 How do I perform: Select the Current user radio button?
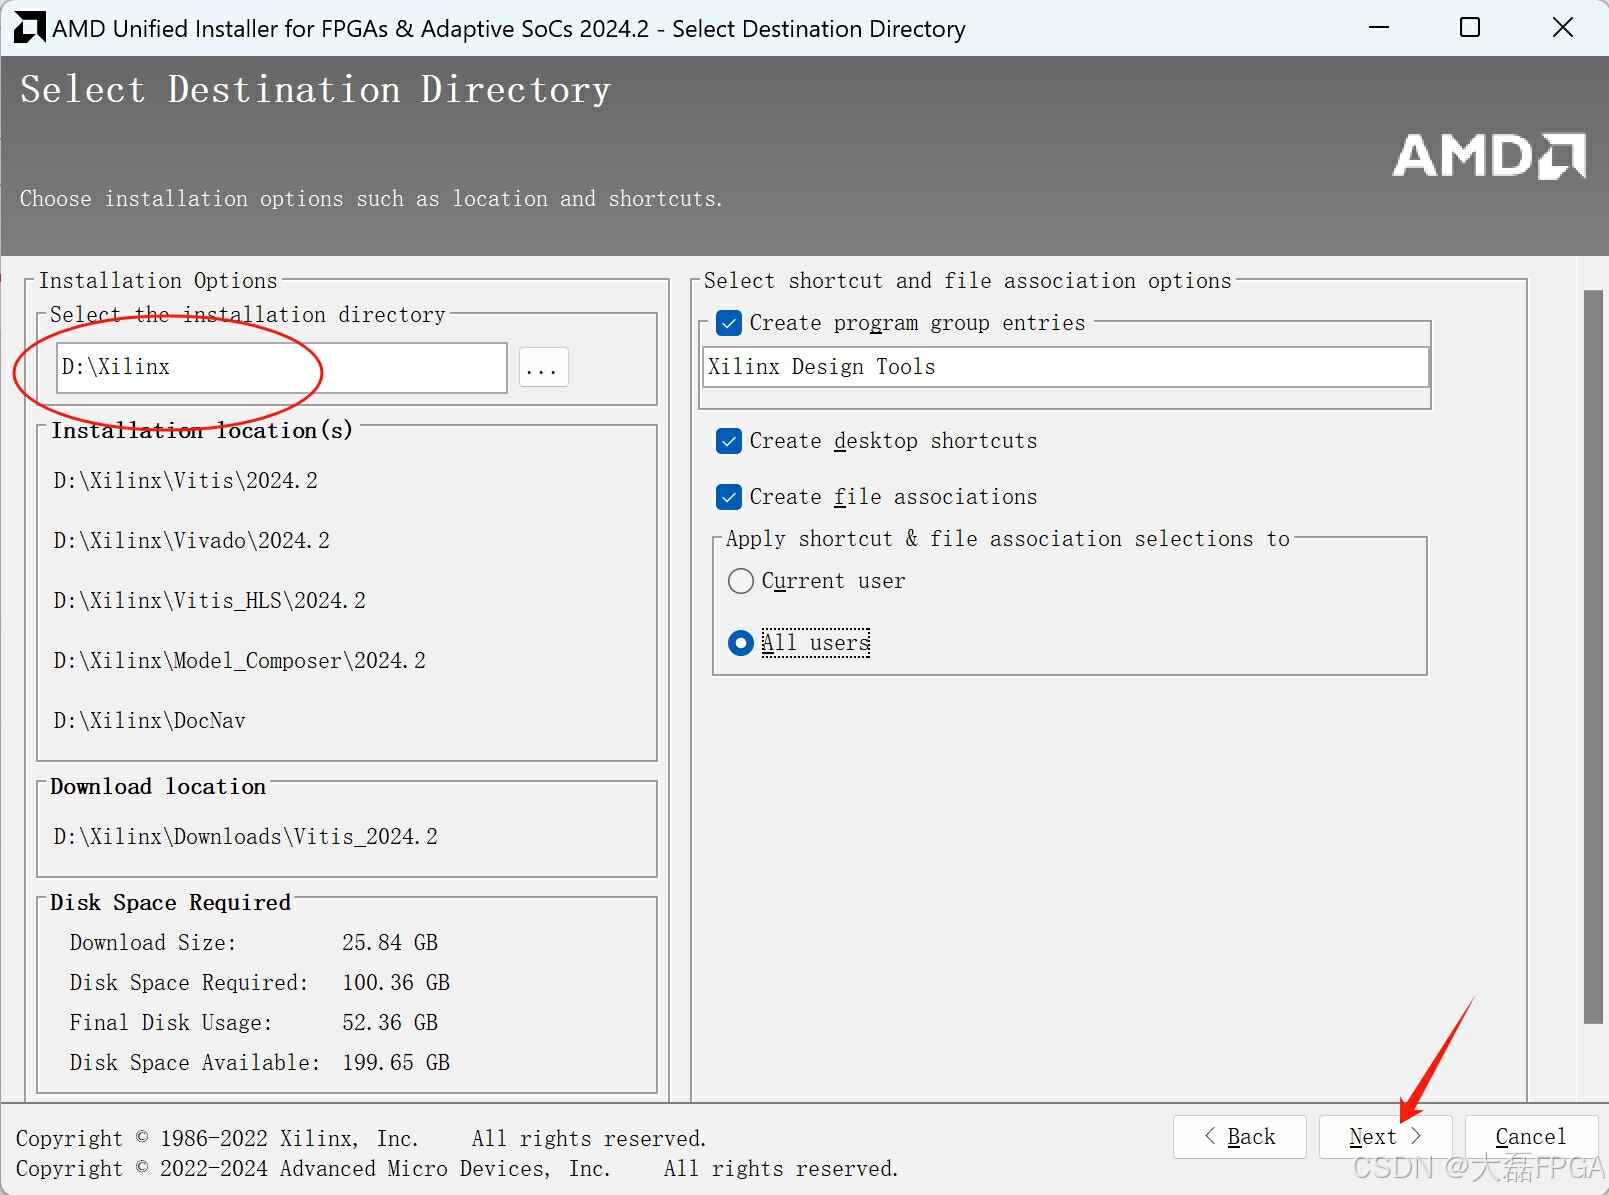pyautogui.click(x=741, y=581)
